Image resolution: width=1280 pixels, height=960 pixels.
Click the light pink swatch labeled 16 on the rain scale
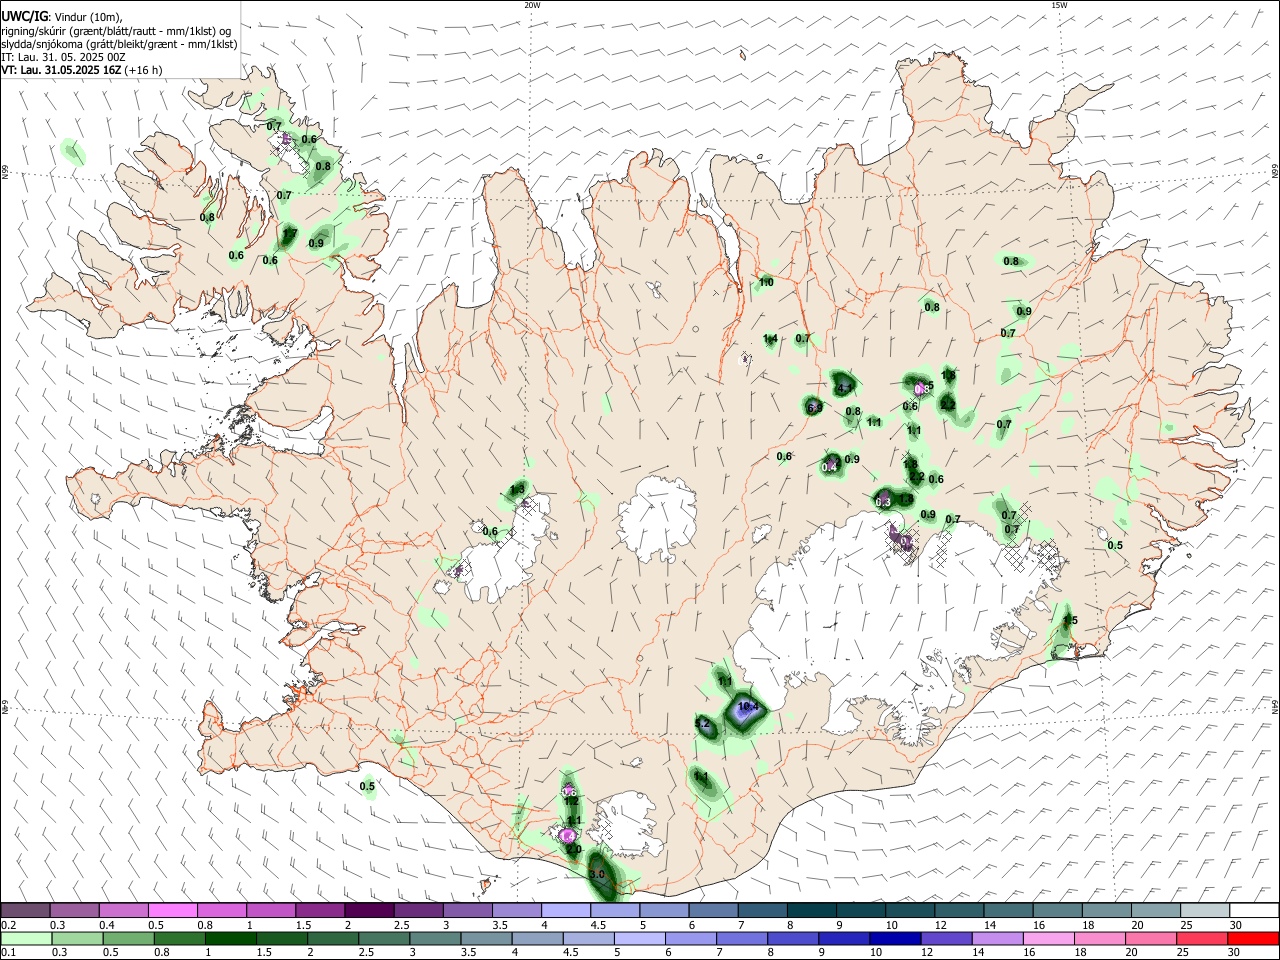click(1049, 938)
